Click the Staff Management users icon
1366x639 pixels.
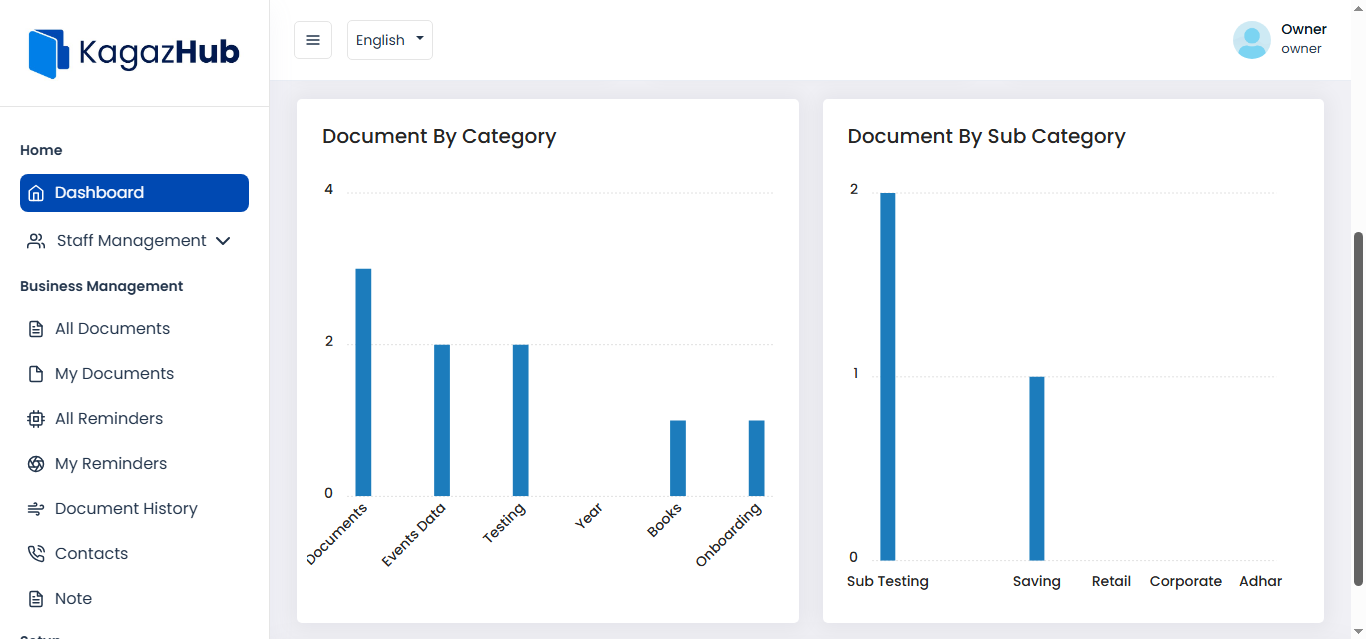pos(36,241)
